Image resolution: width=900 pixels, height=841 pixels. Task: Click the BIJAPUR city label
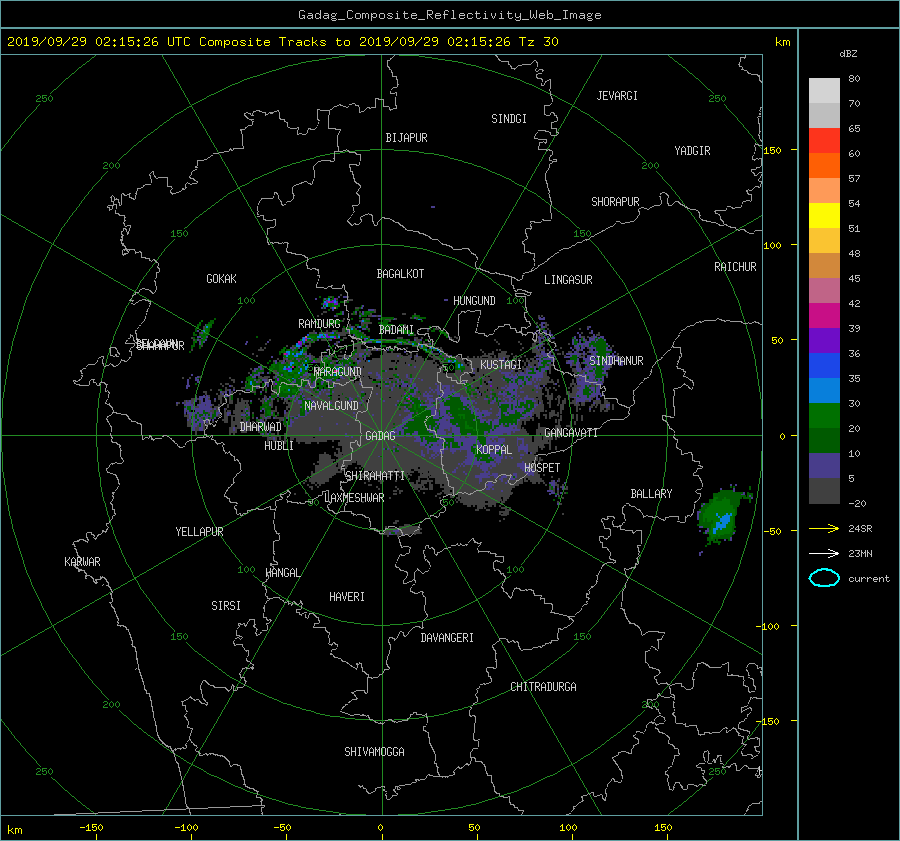tap(406, 138)
